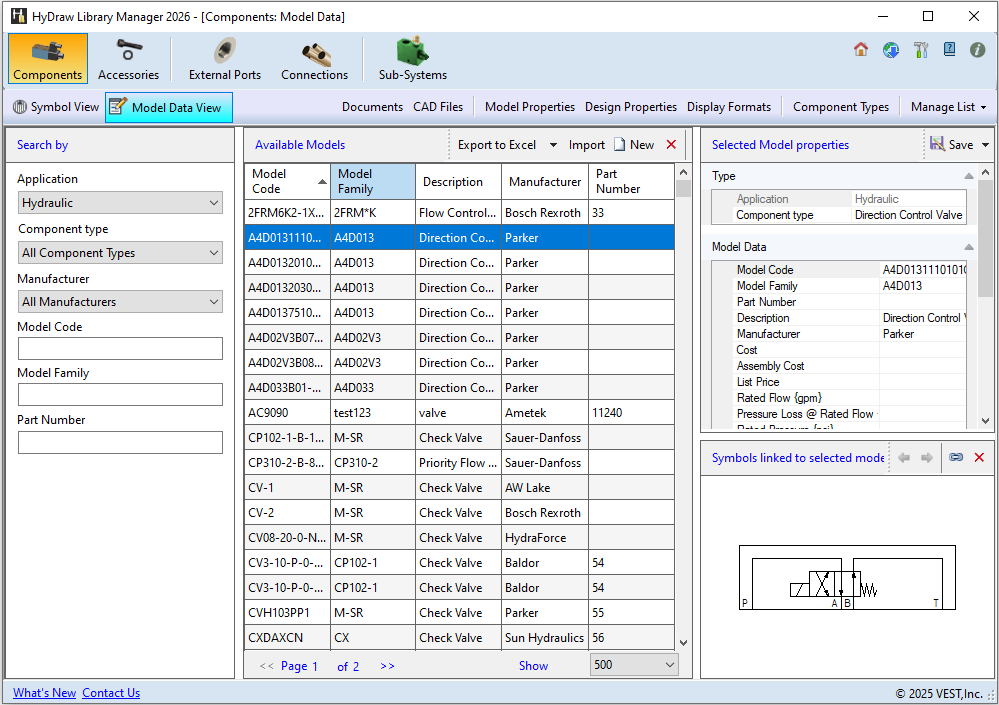Collapse the Type properties section
The height and width of the screenshot is (705, 999).
968,176
